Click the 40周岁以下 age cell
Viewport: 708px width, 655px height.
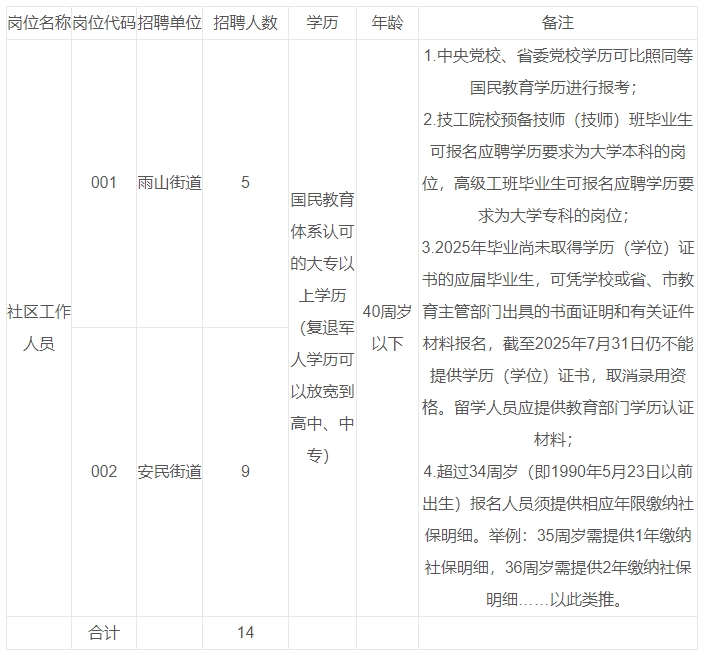(x=387, y=328)
